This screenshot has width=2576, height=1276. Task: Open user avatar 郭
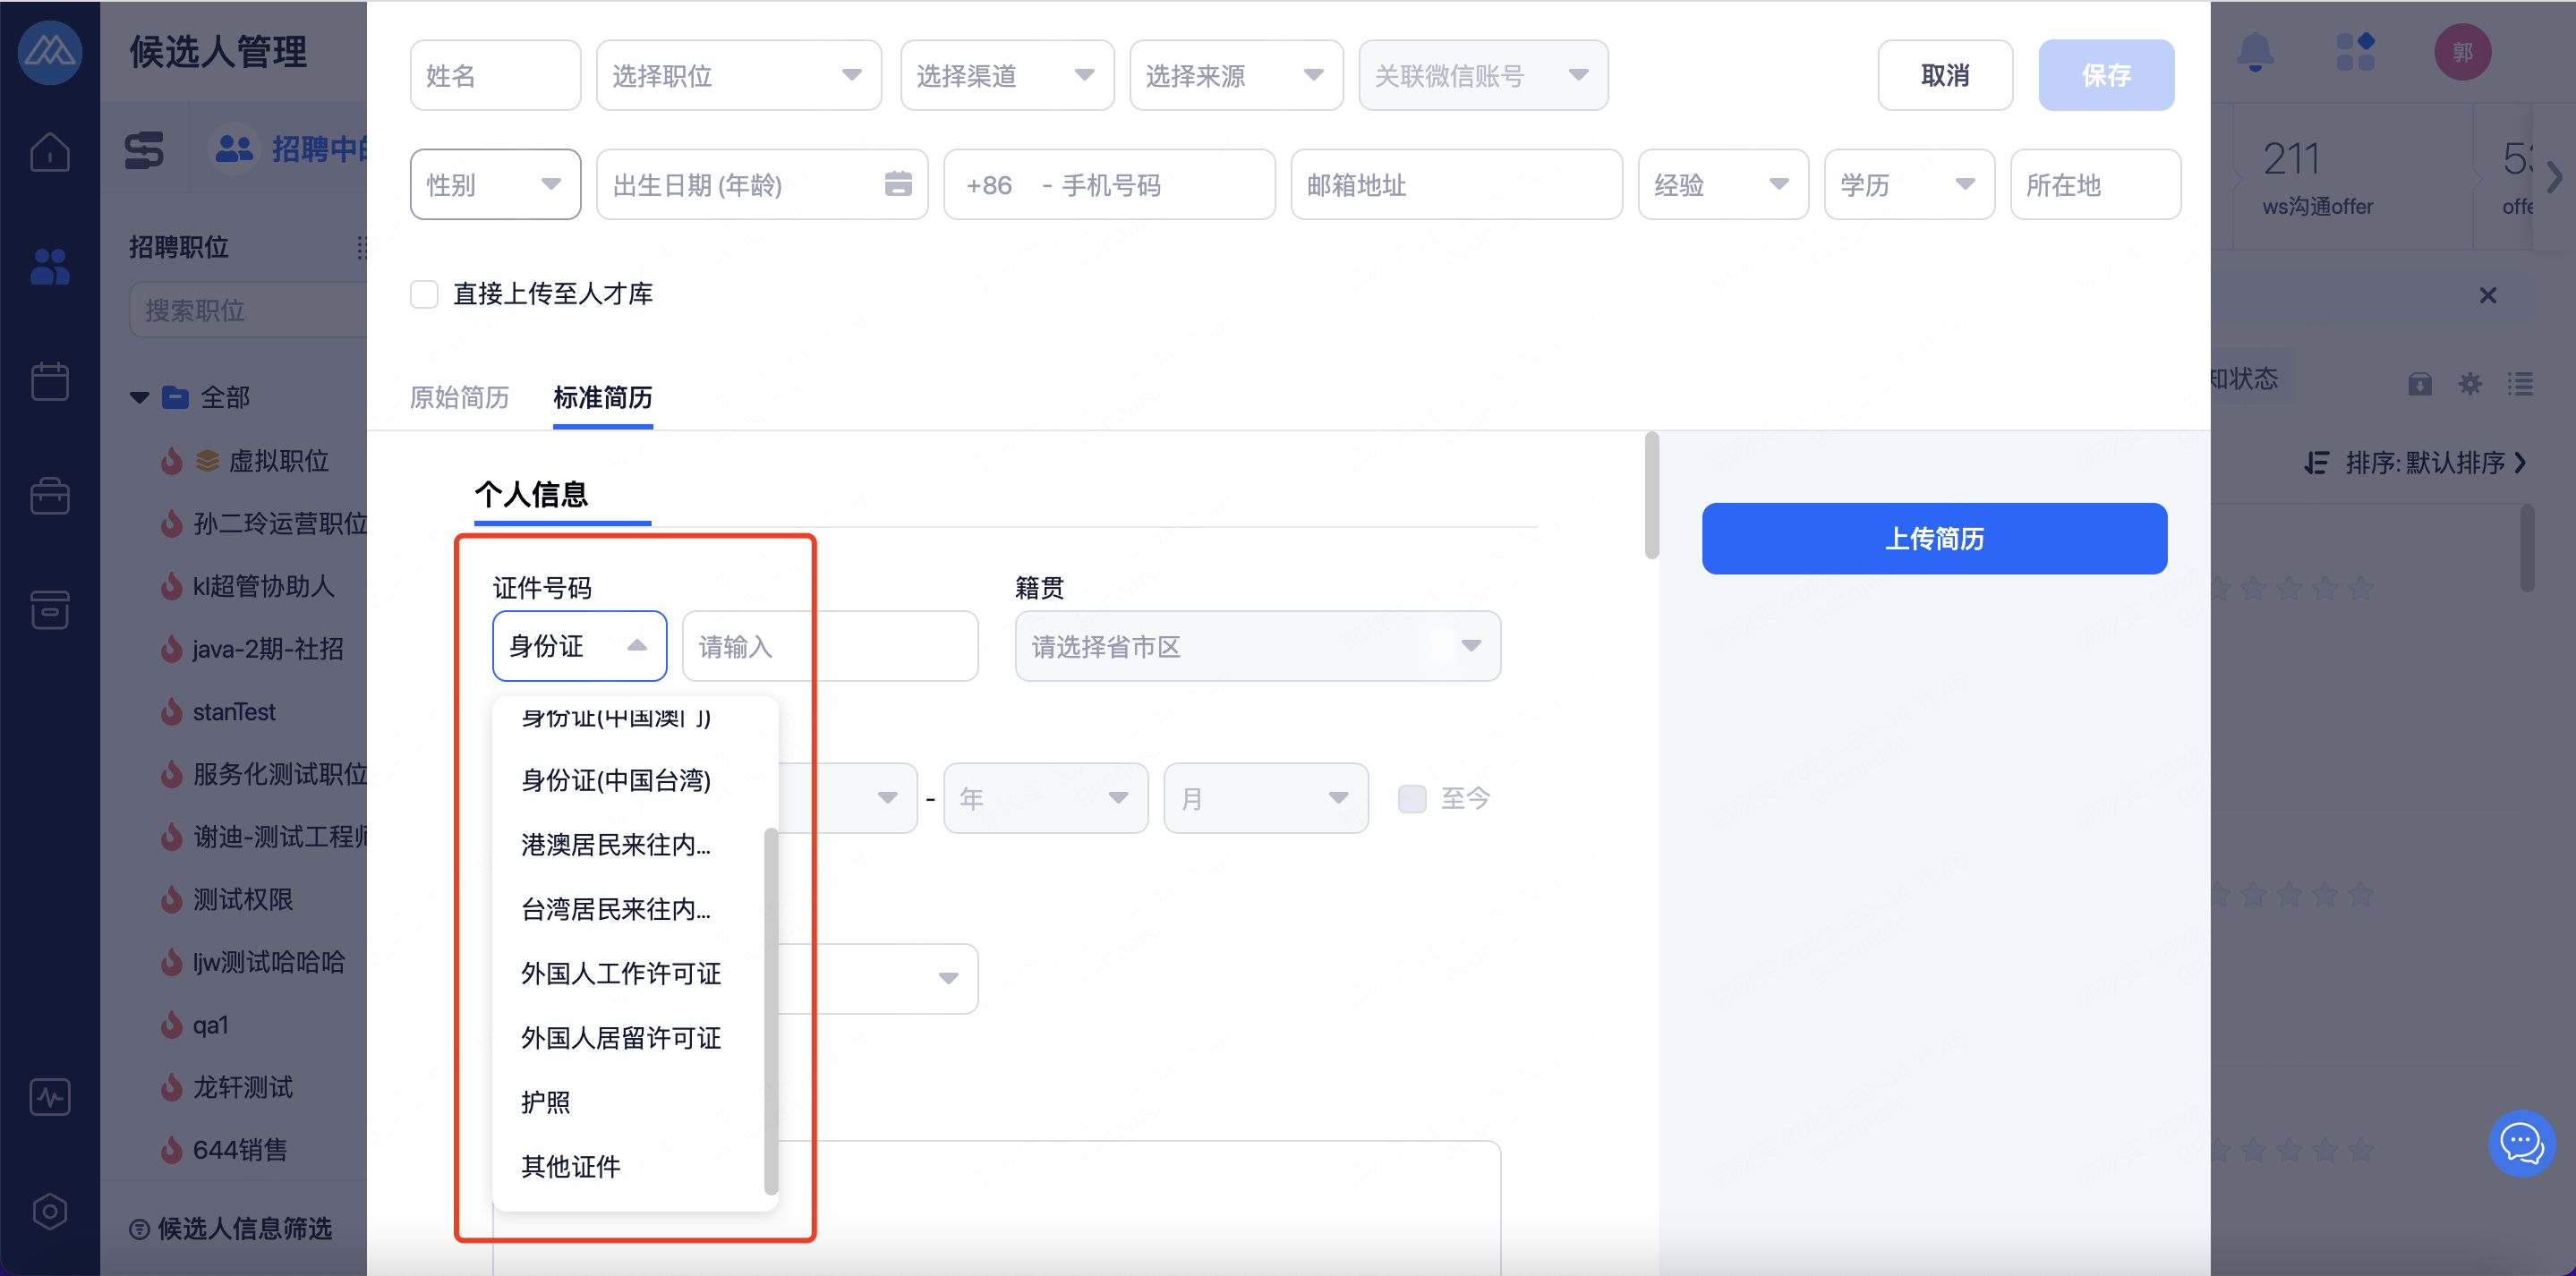click(x=2462, y=52)
